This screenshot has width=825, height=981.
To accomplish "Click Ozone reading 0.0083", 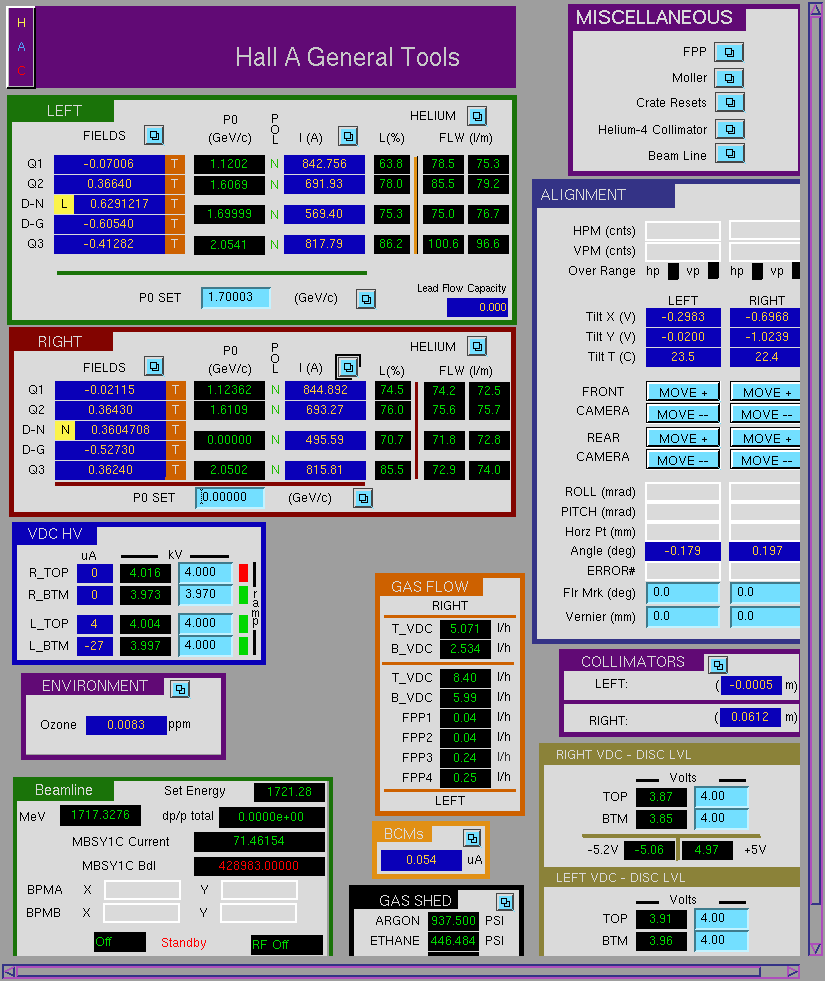I will click(x=126, y=725).
